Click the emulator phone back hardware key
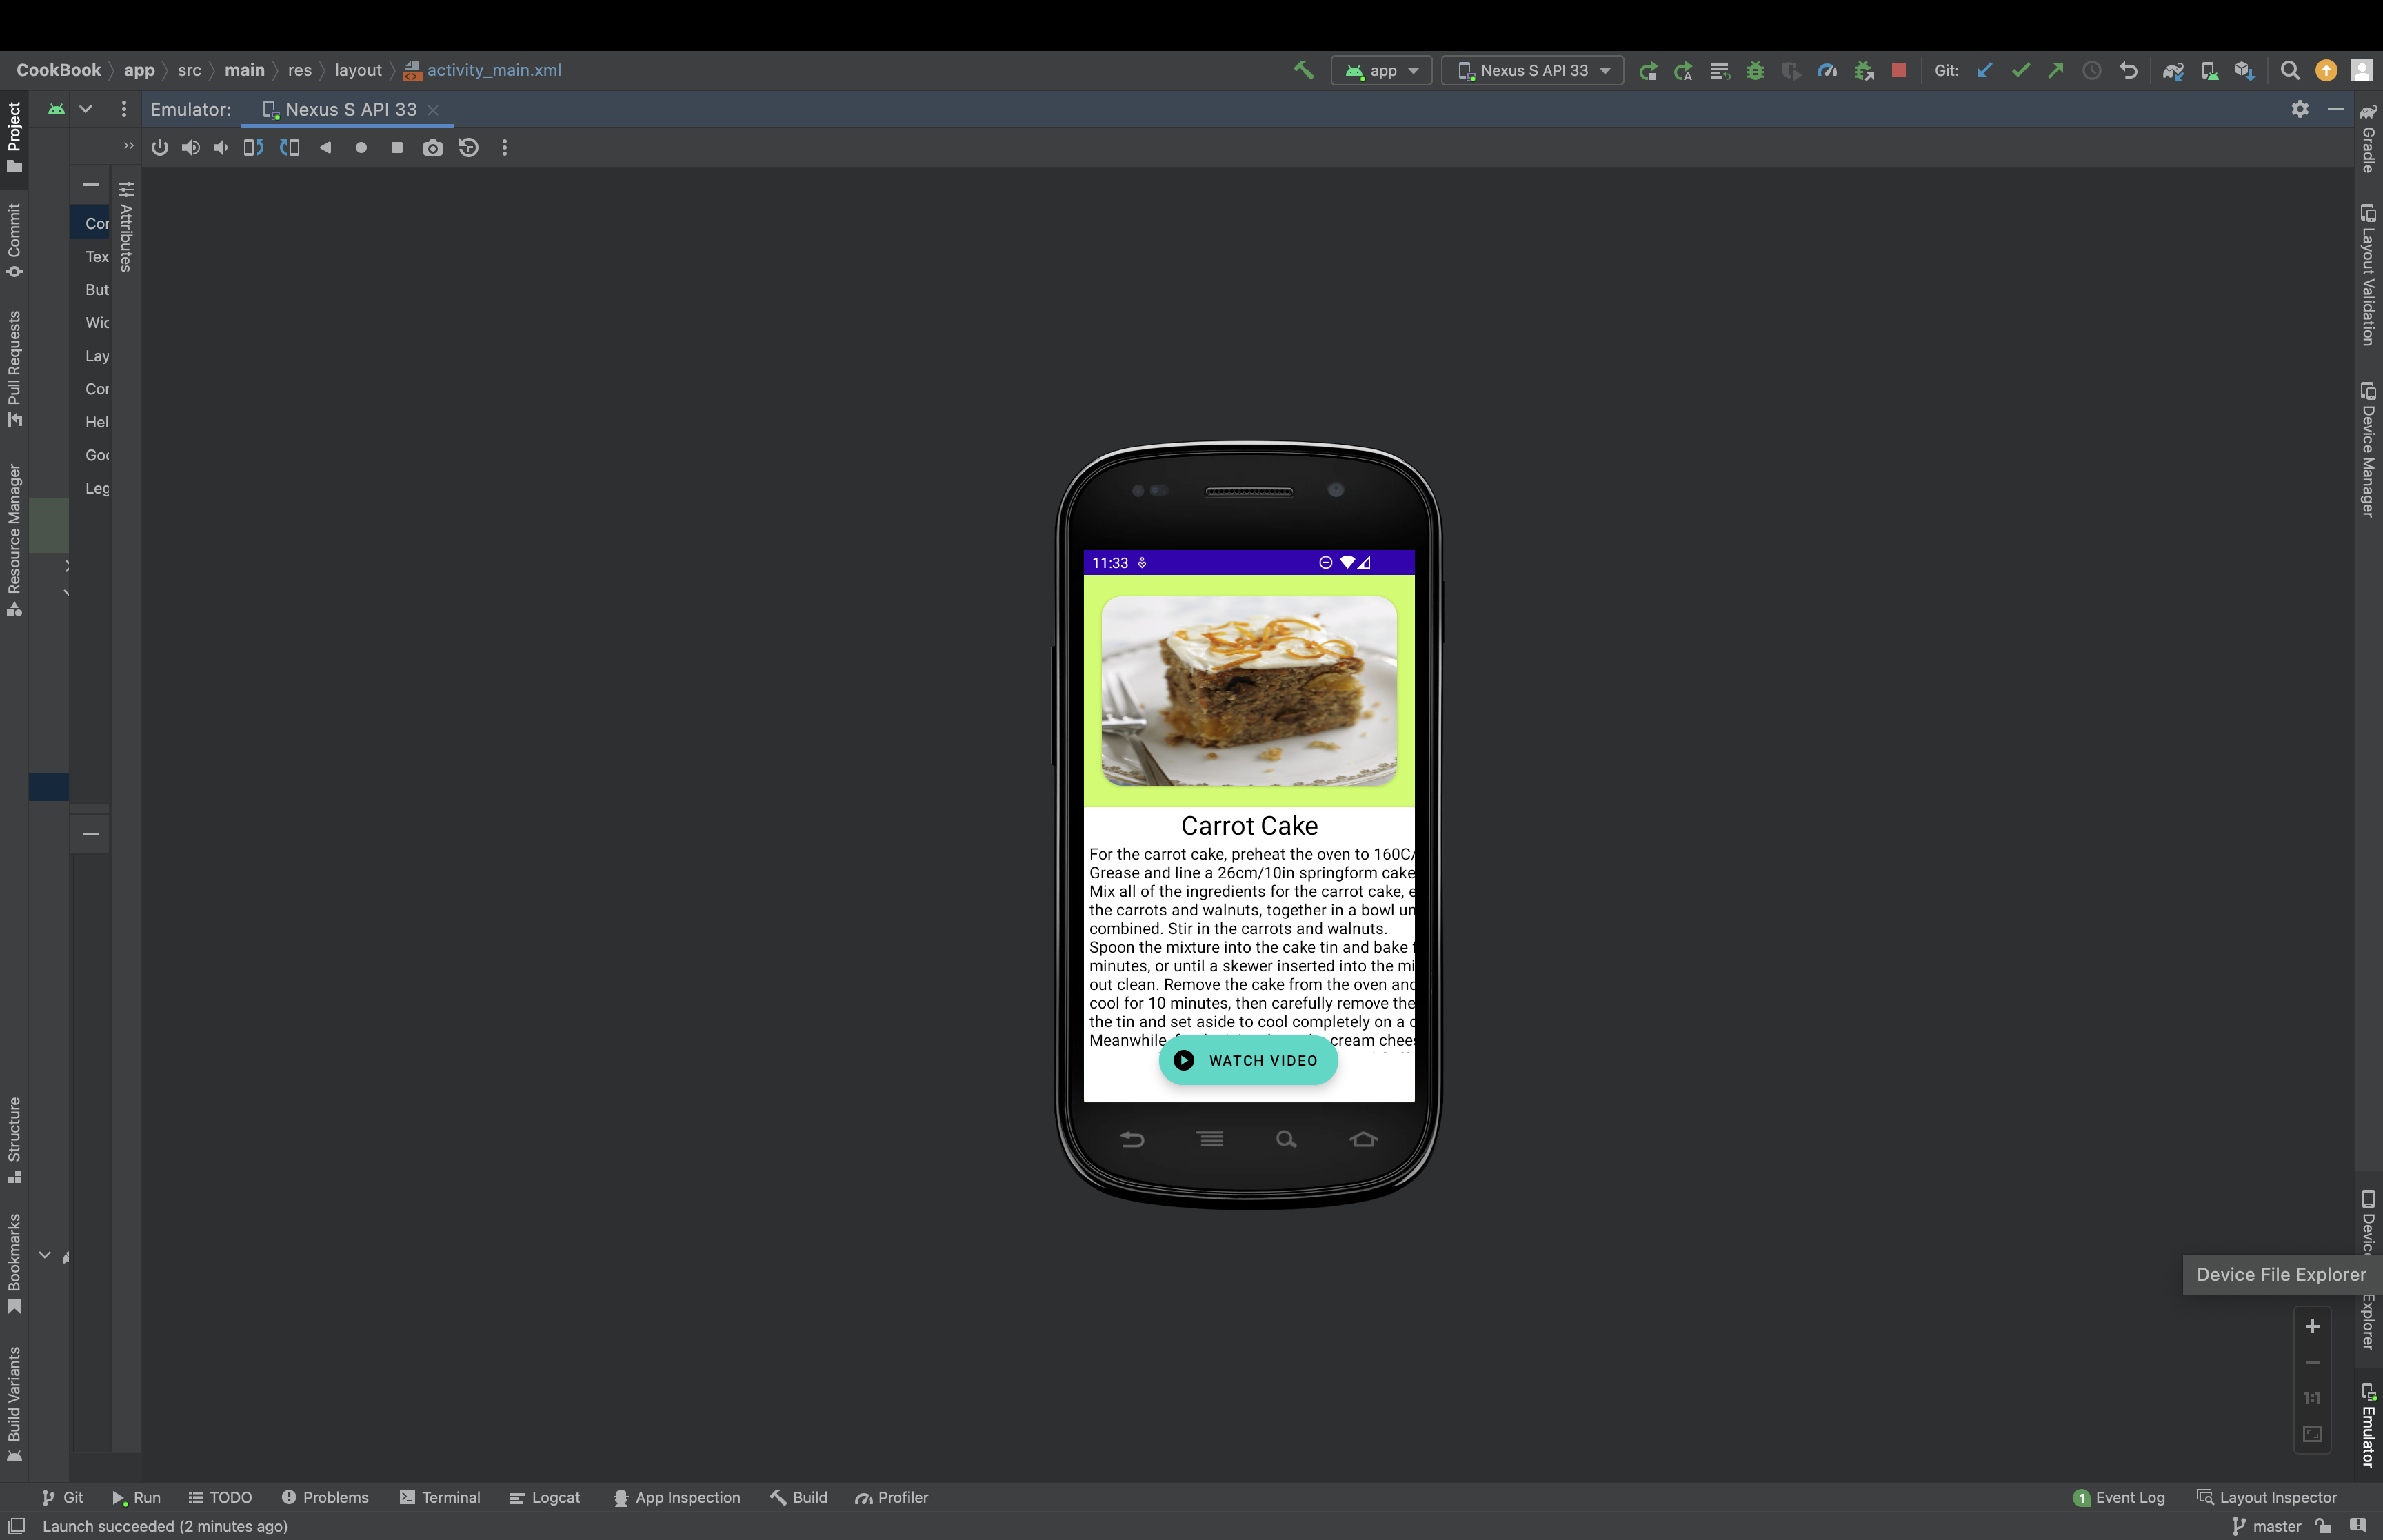The height and width of the screenshot is (1540, 2383). [1132, 1139]
